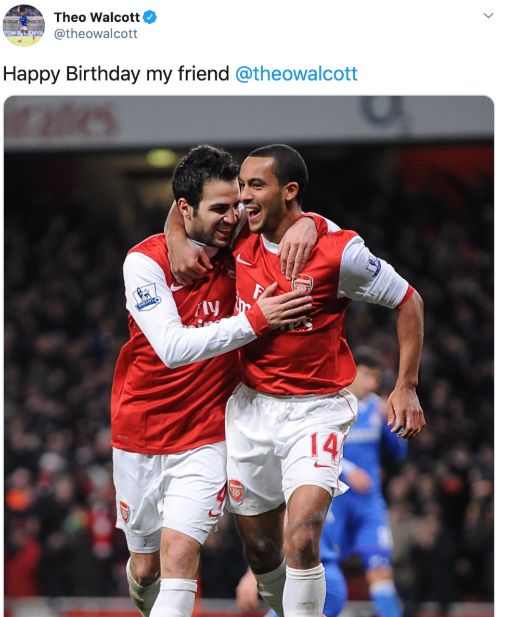Click the blurred red stadium sign in the photo

[61, 120]
